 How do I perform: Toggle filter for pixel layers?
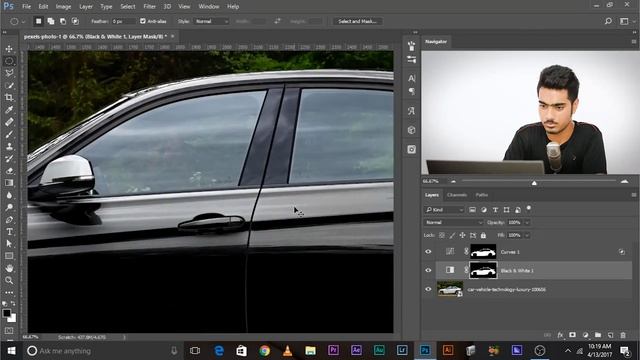click(x=472, y=210)
